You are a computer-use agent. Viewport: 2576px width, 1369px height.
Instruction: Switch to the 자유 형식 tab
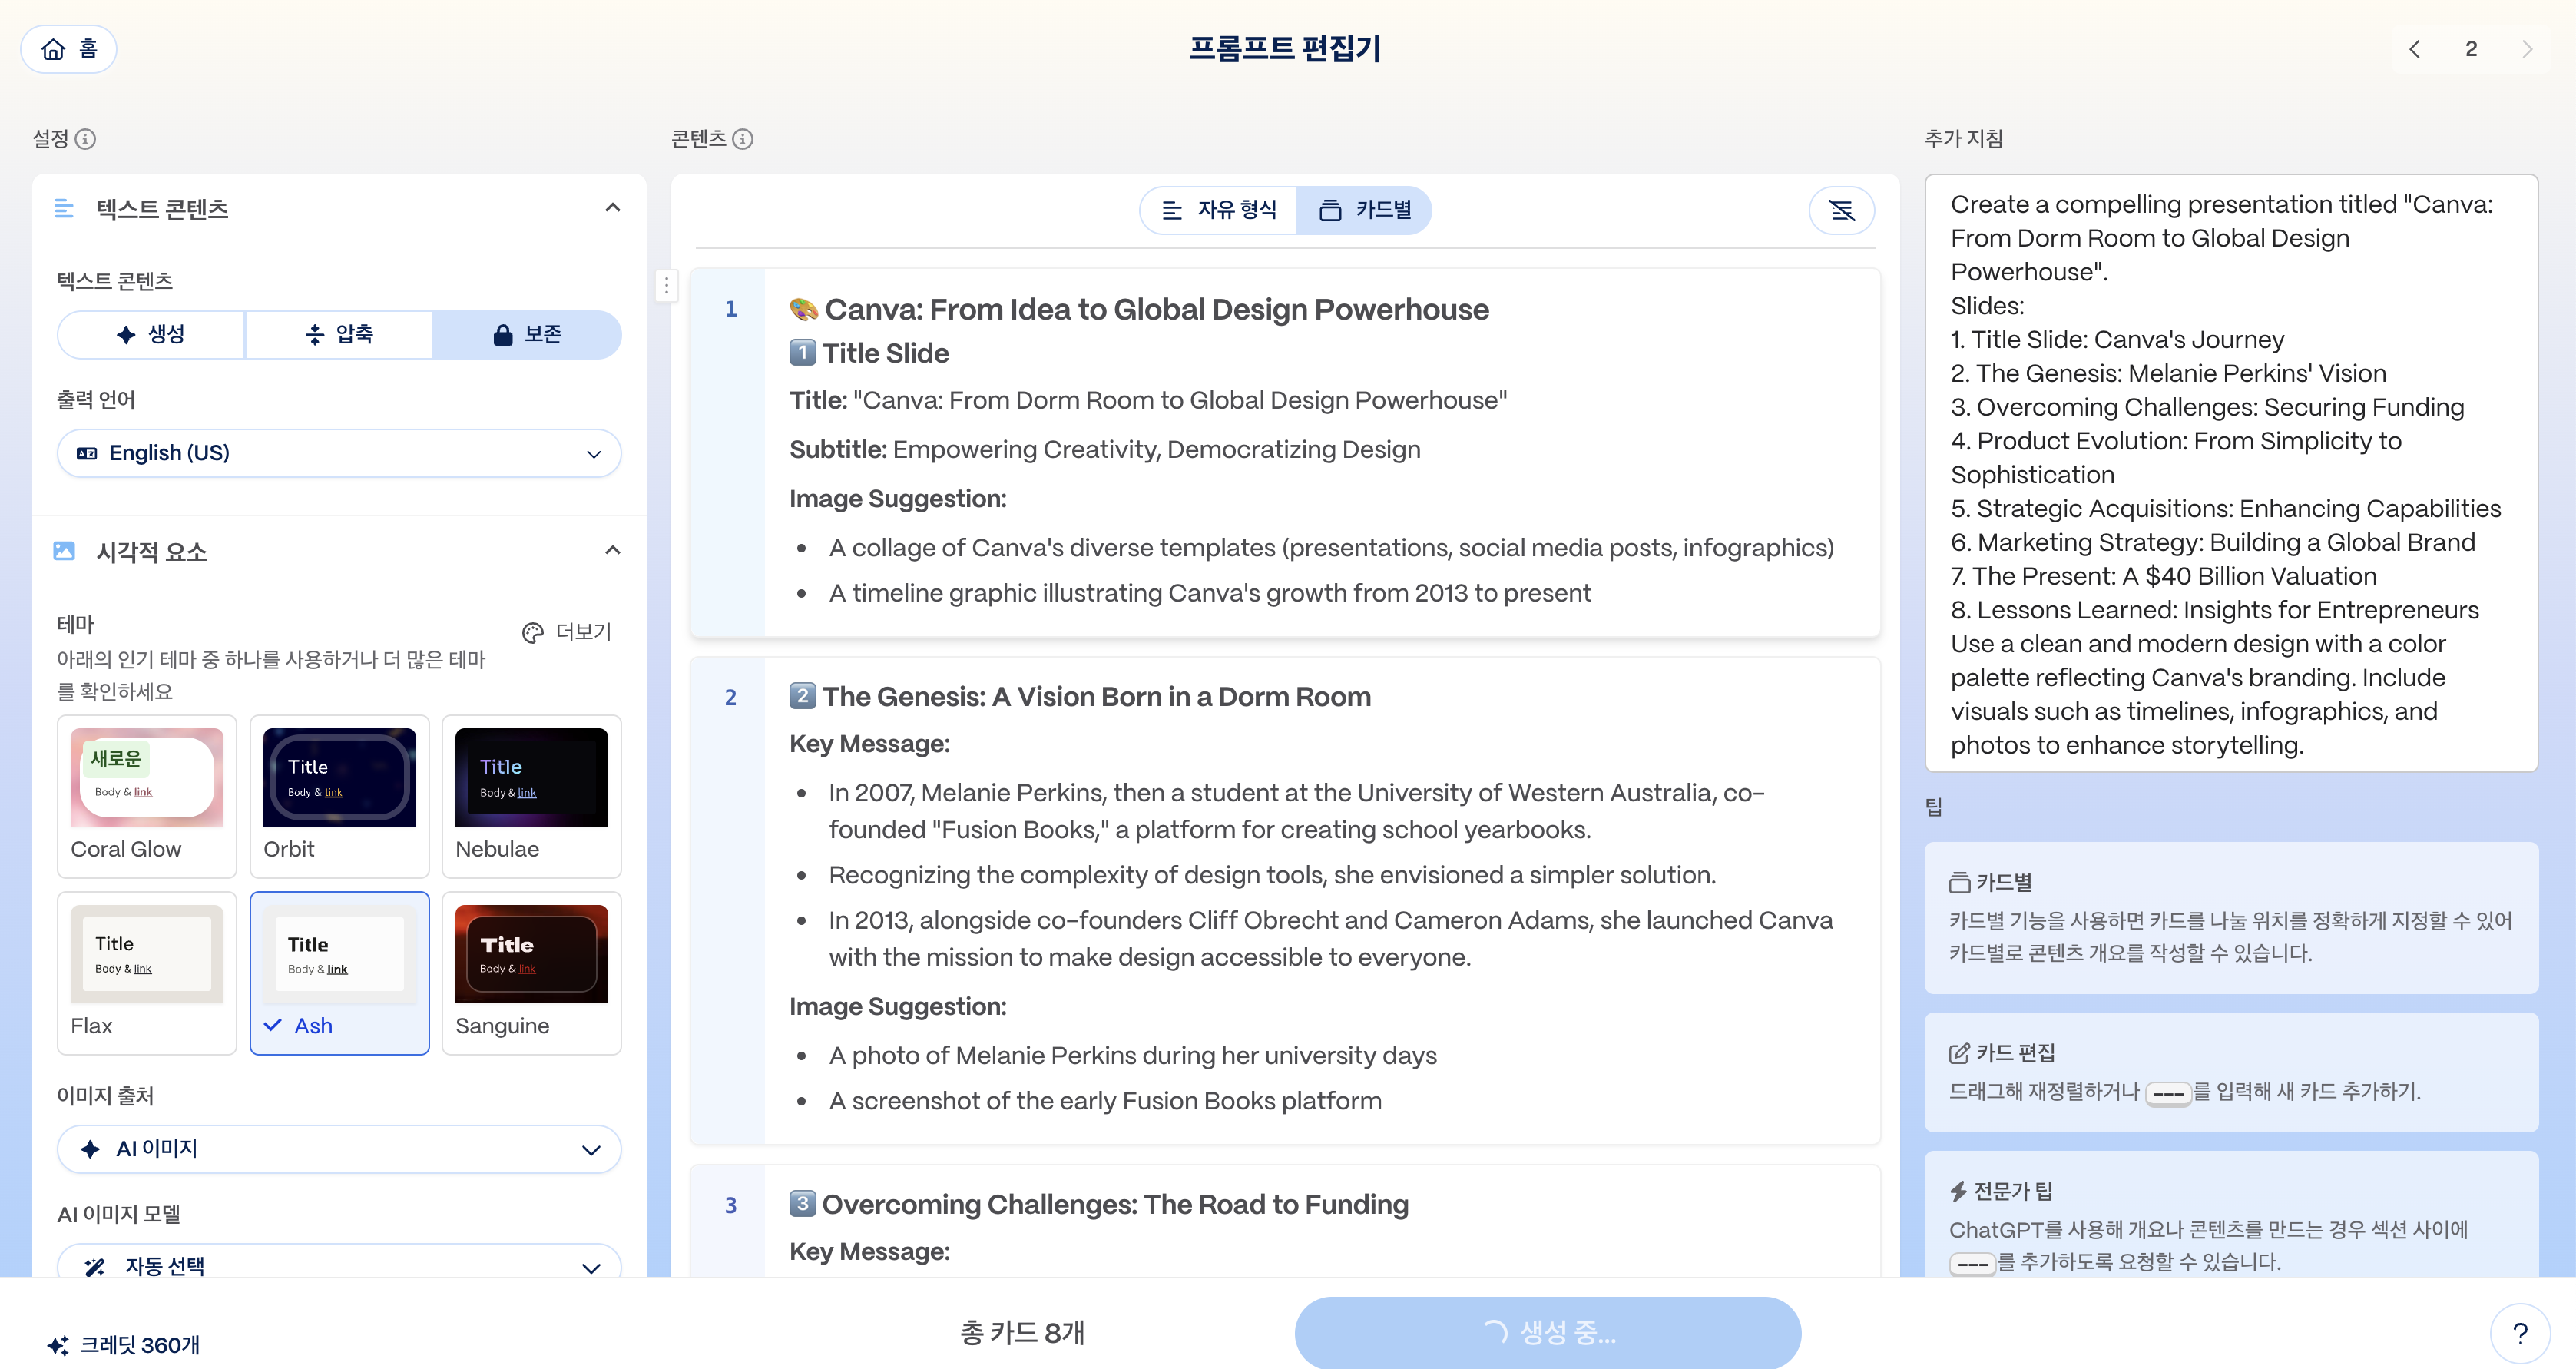point(1218,210)
